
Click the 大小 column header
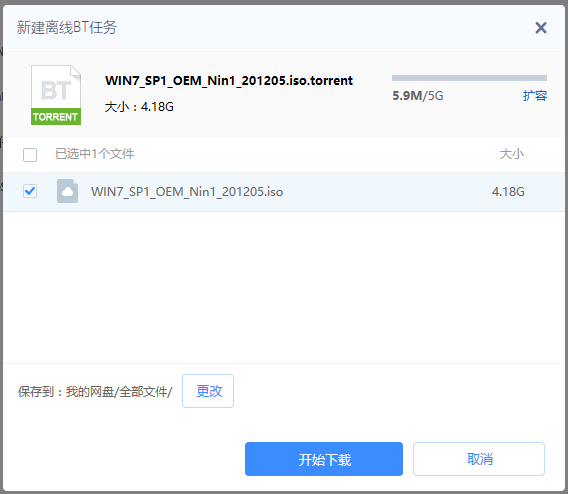coord(512,154)
